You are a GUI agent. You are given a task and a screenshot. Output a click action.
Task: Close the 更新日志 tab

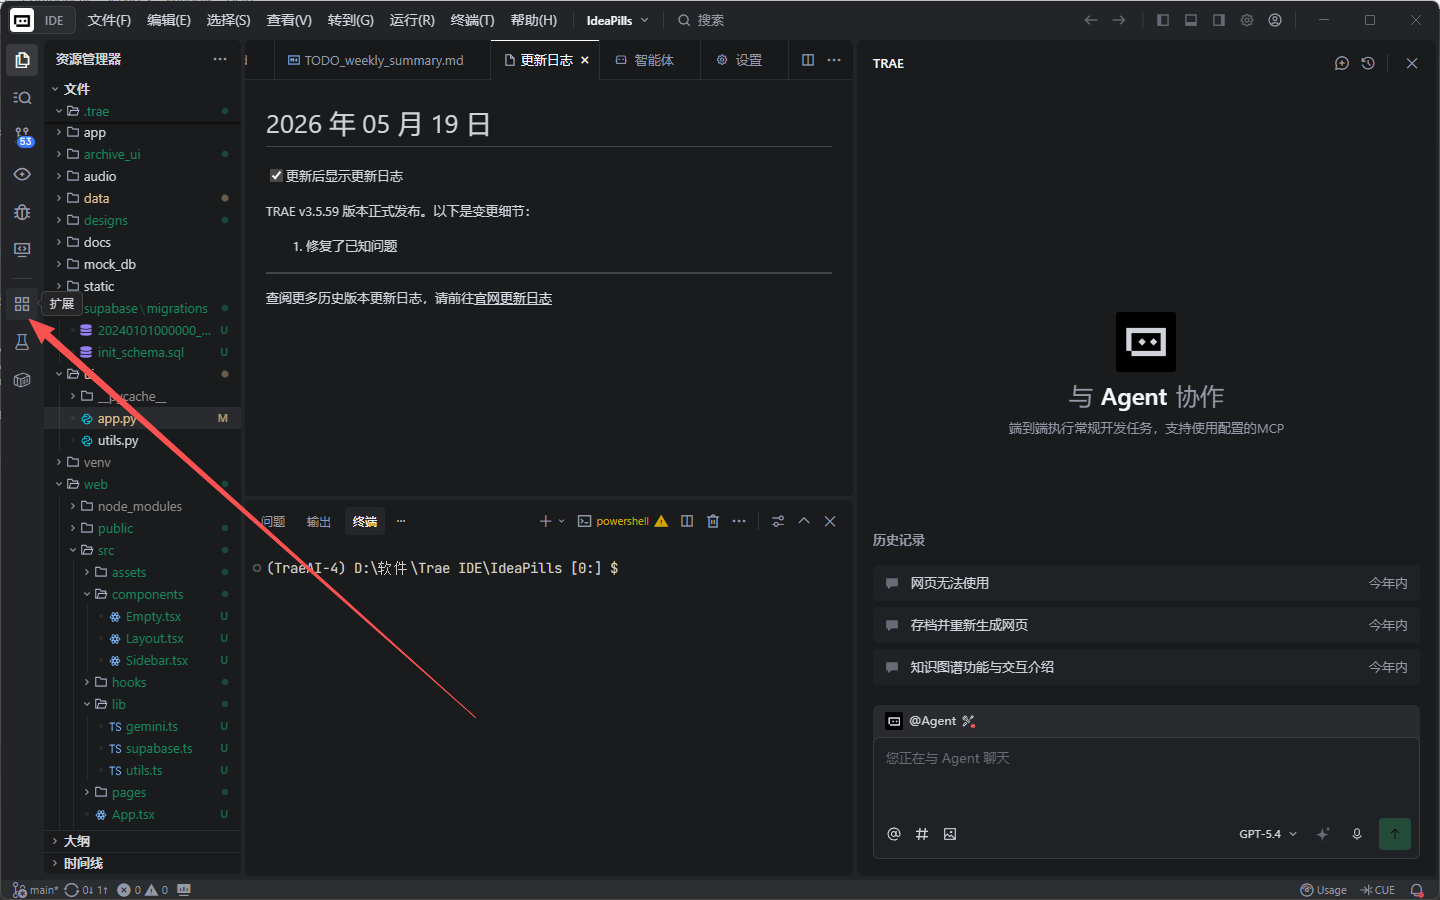click(x=585, y=60)
